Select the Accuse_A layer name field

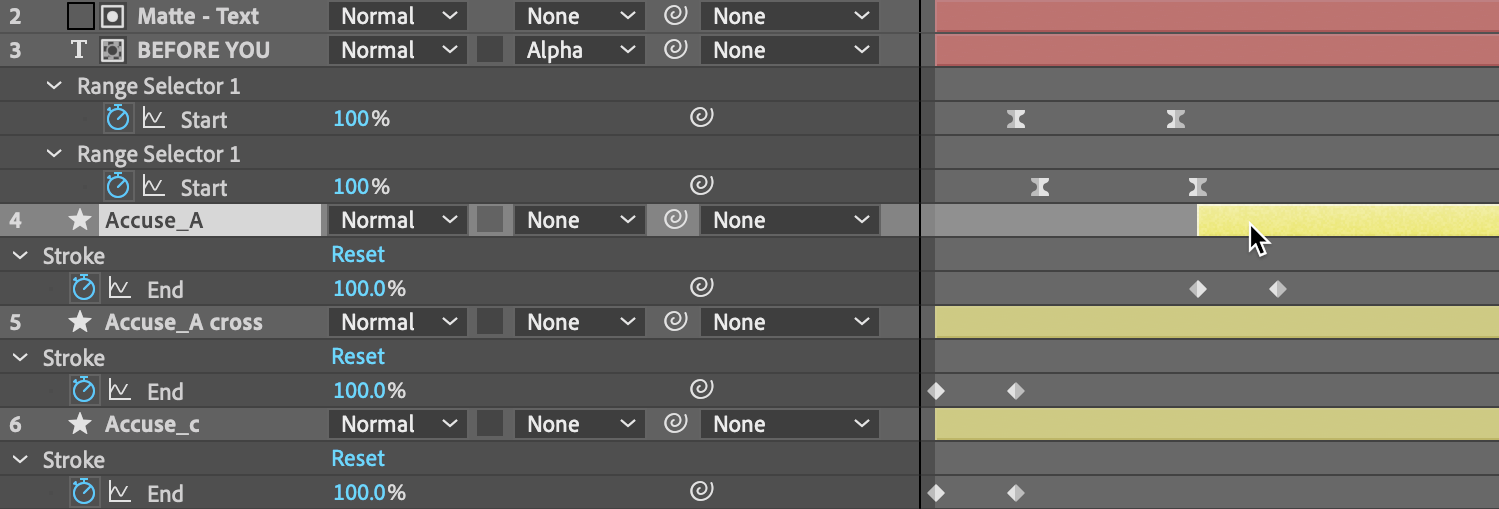pyautogui.click(x=210, y=220)
